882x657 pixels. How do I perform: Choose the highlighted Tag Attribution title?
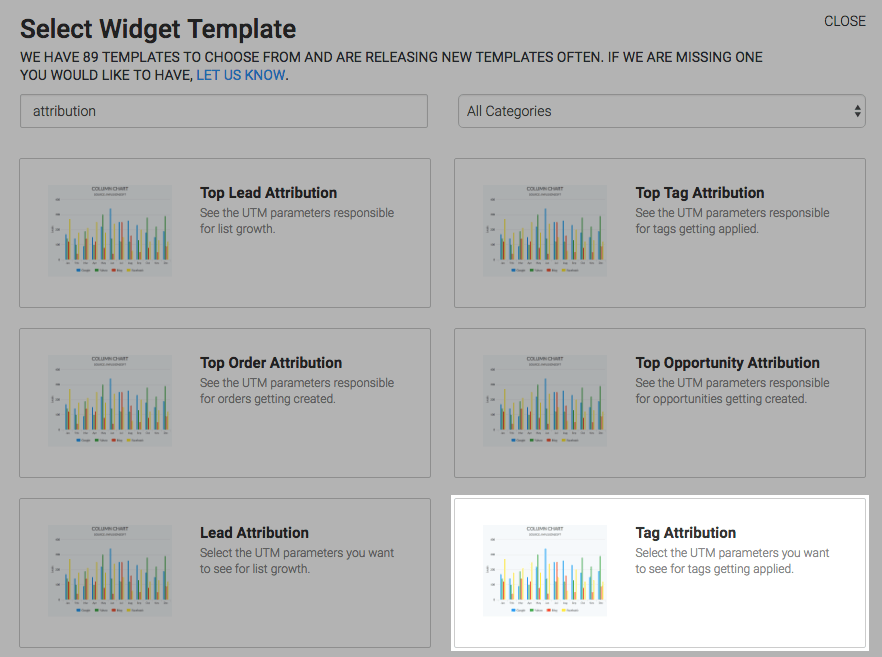(x=686, y=533)
